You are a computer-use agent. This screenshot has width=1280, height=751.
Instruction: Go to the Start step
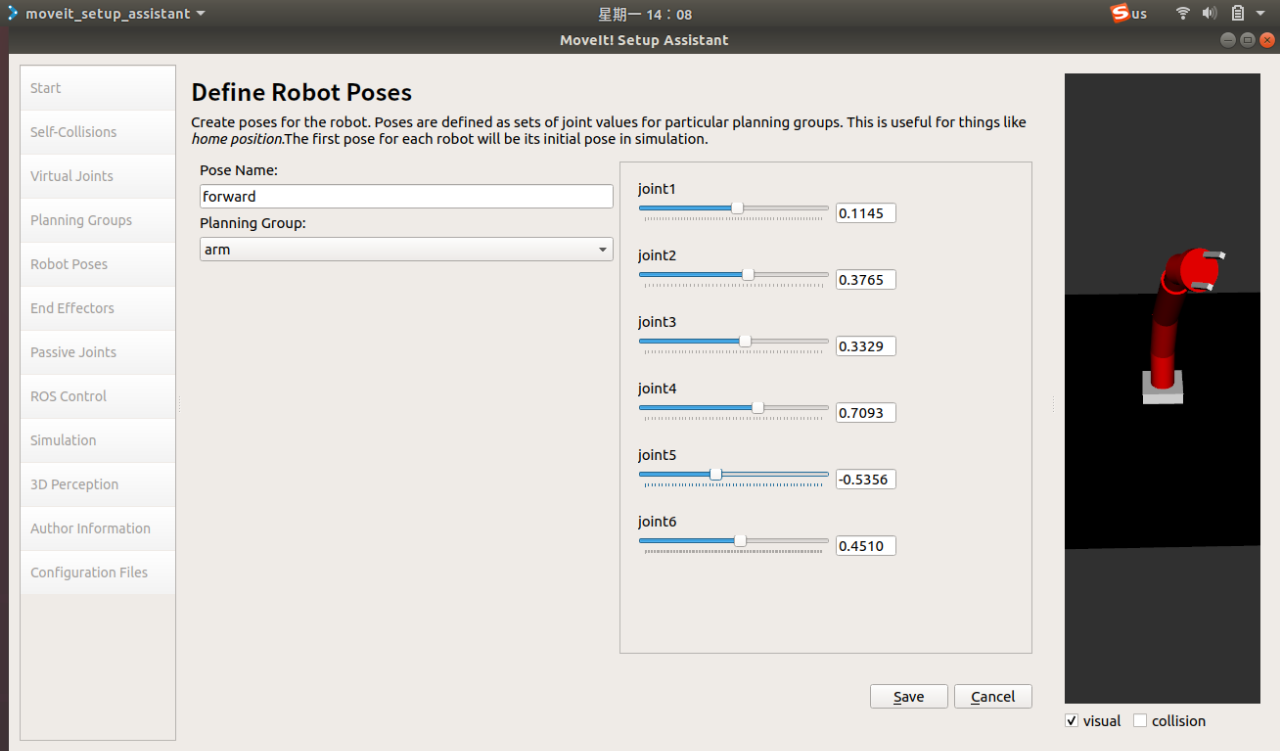tap(98, 88)
